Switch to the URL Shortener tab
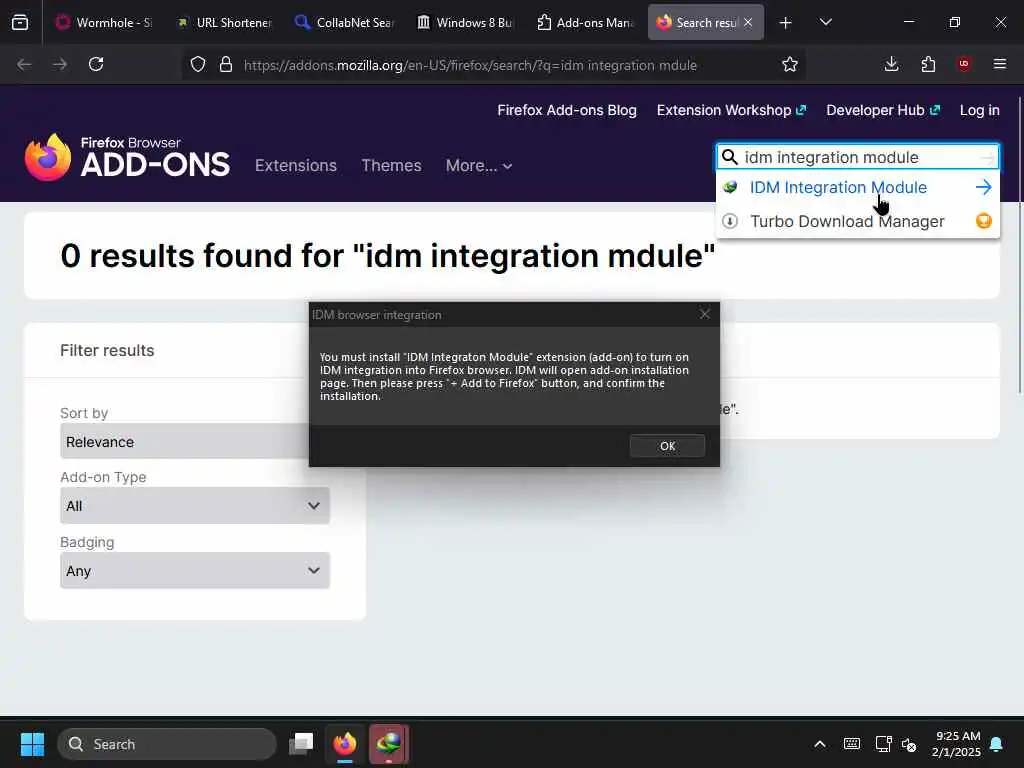The image size is (1024, 768). click(x=225, y=22)
